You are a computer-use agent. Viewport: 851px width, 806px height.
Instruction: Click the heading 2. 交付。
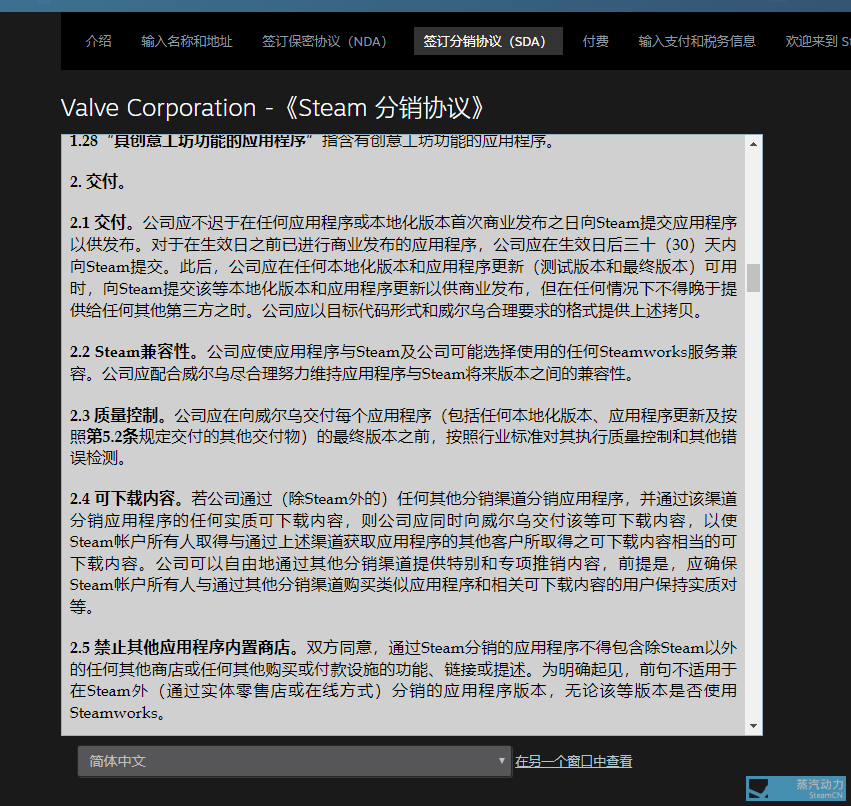98,181
